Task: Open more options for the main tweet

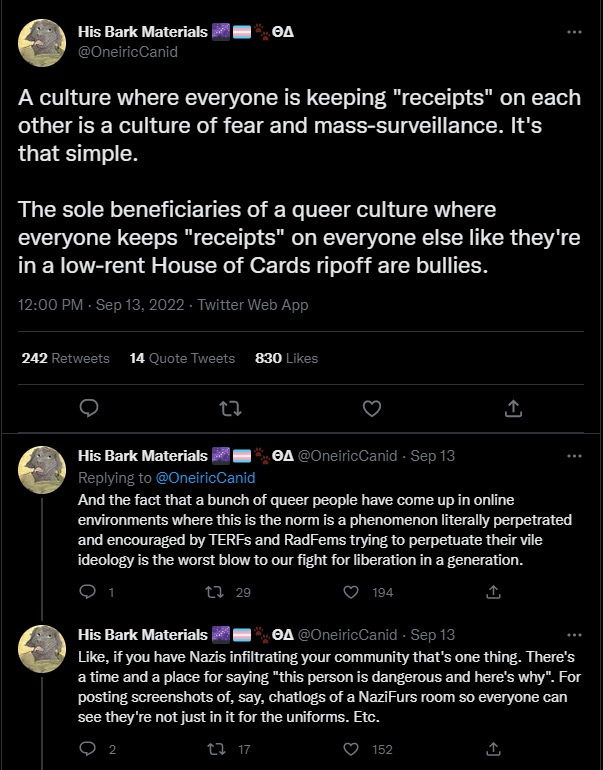Action: tap(574, 32)
